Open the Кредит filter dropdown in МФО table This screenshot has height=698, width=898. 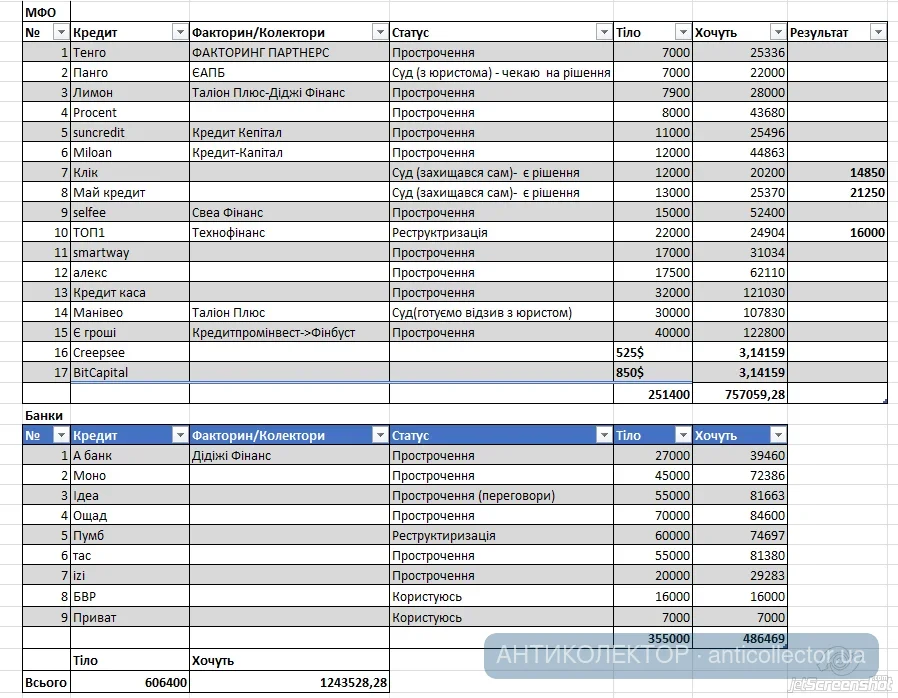tap(180, 32)
